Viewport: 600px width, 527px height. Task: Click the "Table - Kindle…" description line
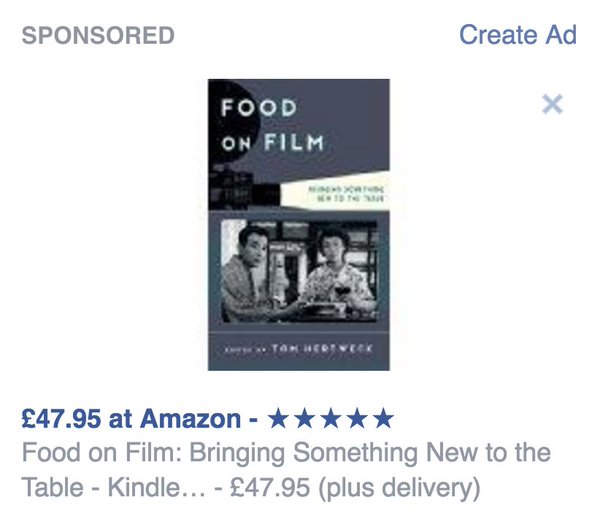pyautogui.click(x=113, y=487)
